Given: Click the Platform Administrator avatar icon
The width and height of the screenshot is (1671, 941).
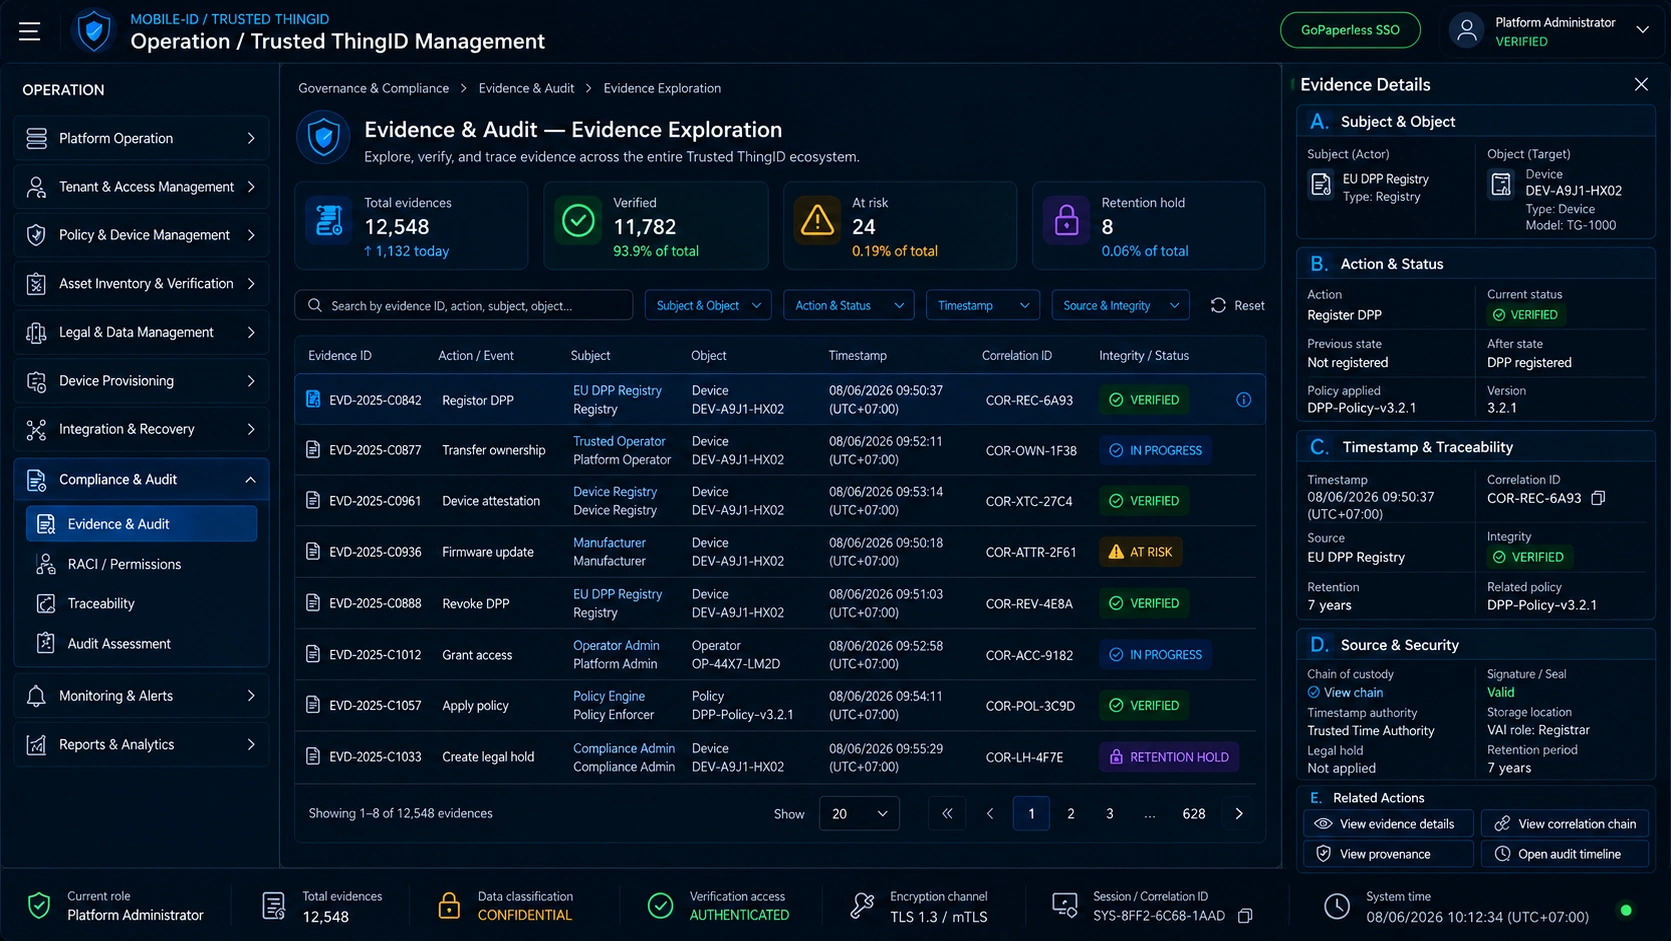Looking at the screenshot, I should point(1466,31).
